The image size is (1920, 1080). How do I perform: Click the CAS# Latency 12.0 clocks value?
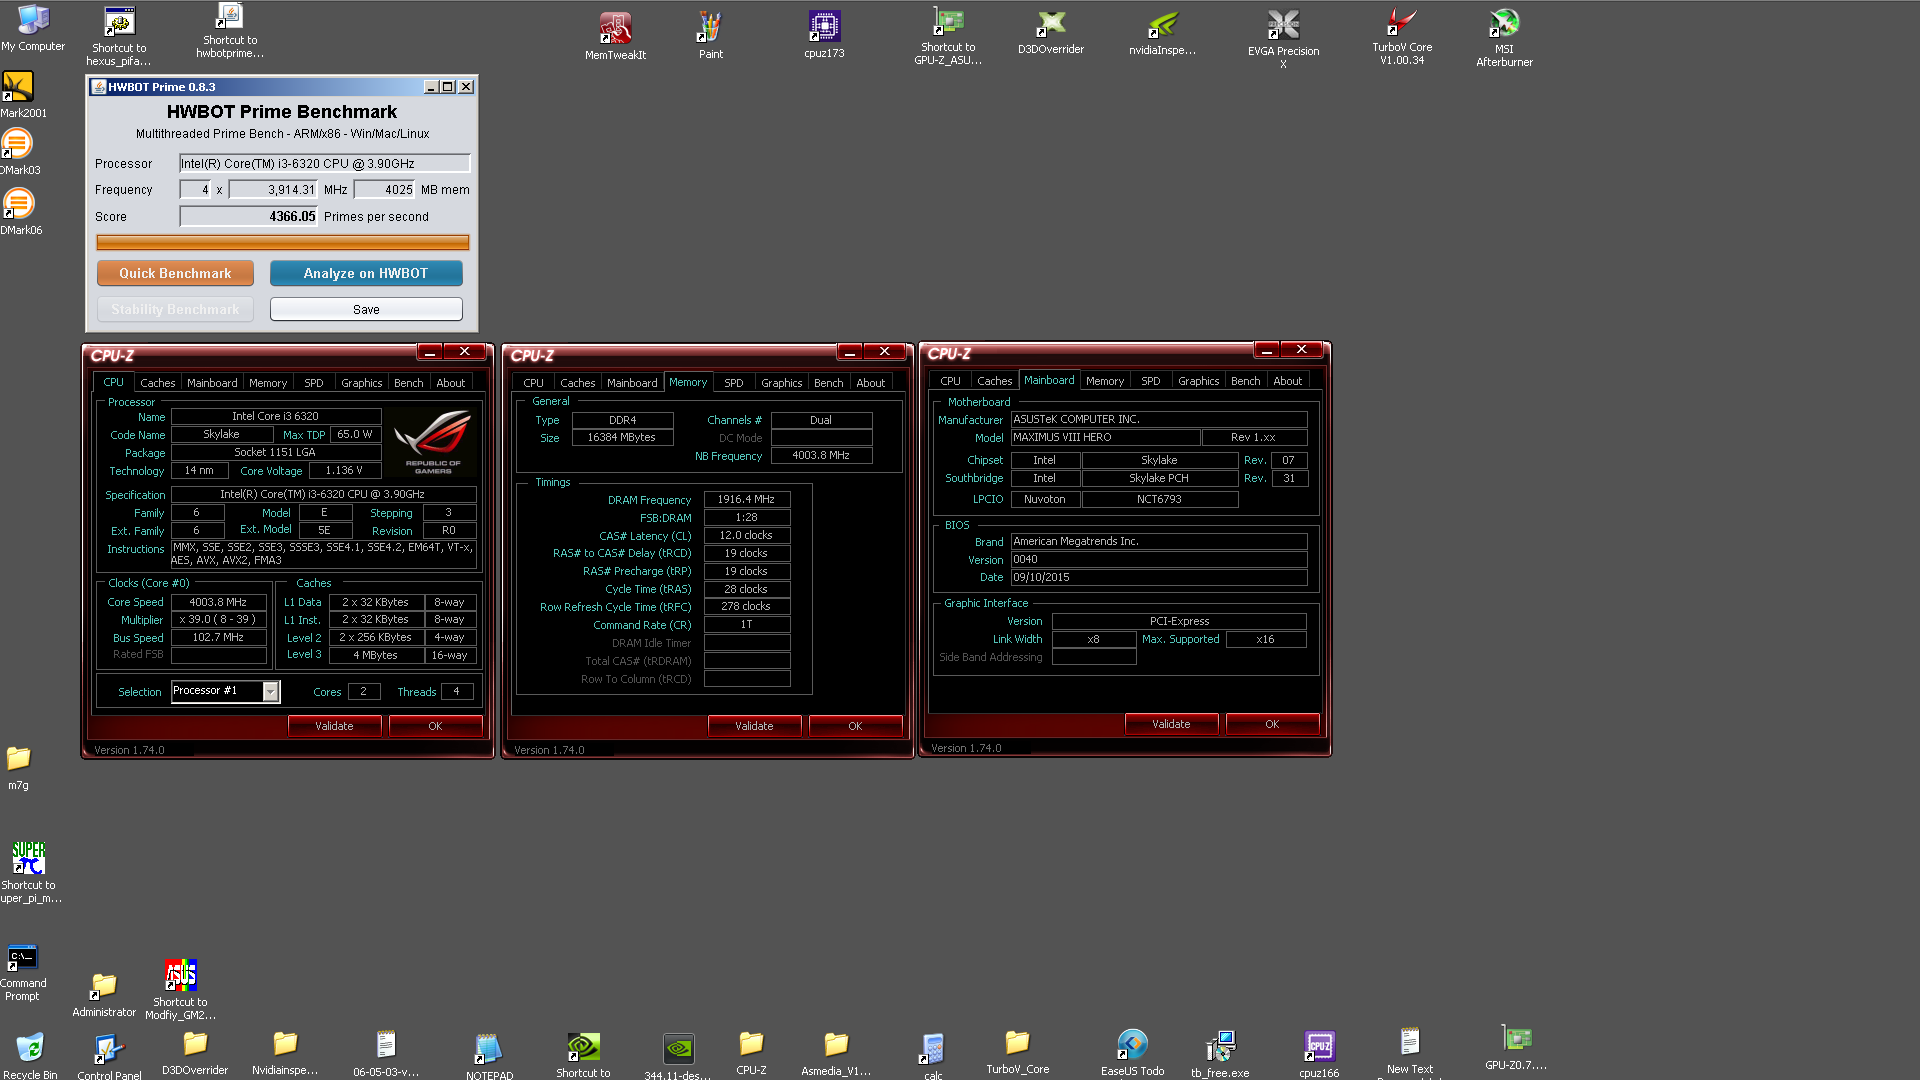[746, 535]
